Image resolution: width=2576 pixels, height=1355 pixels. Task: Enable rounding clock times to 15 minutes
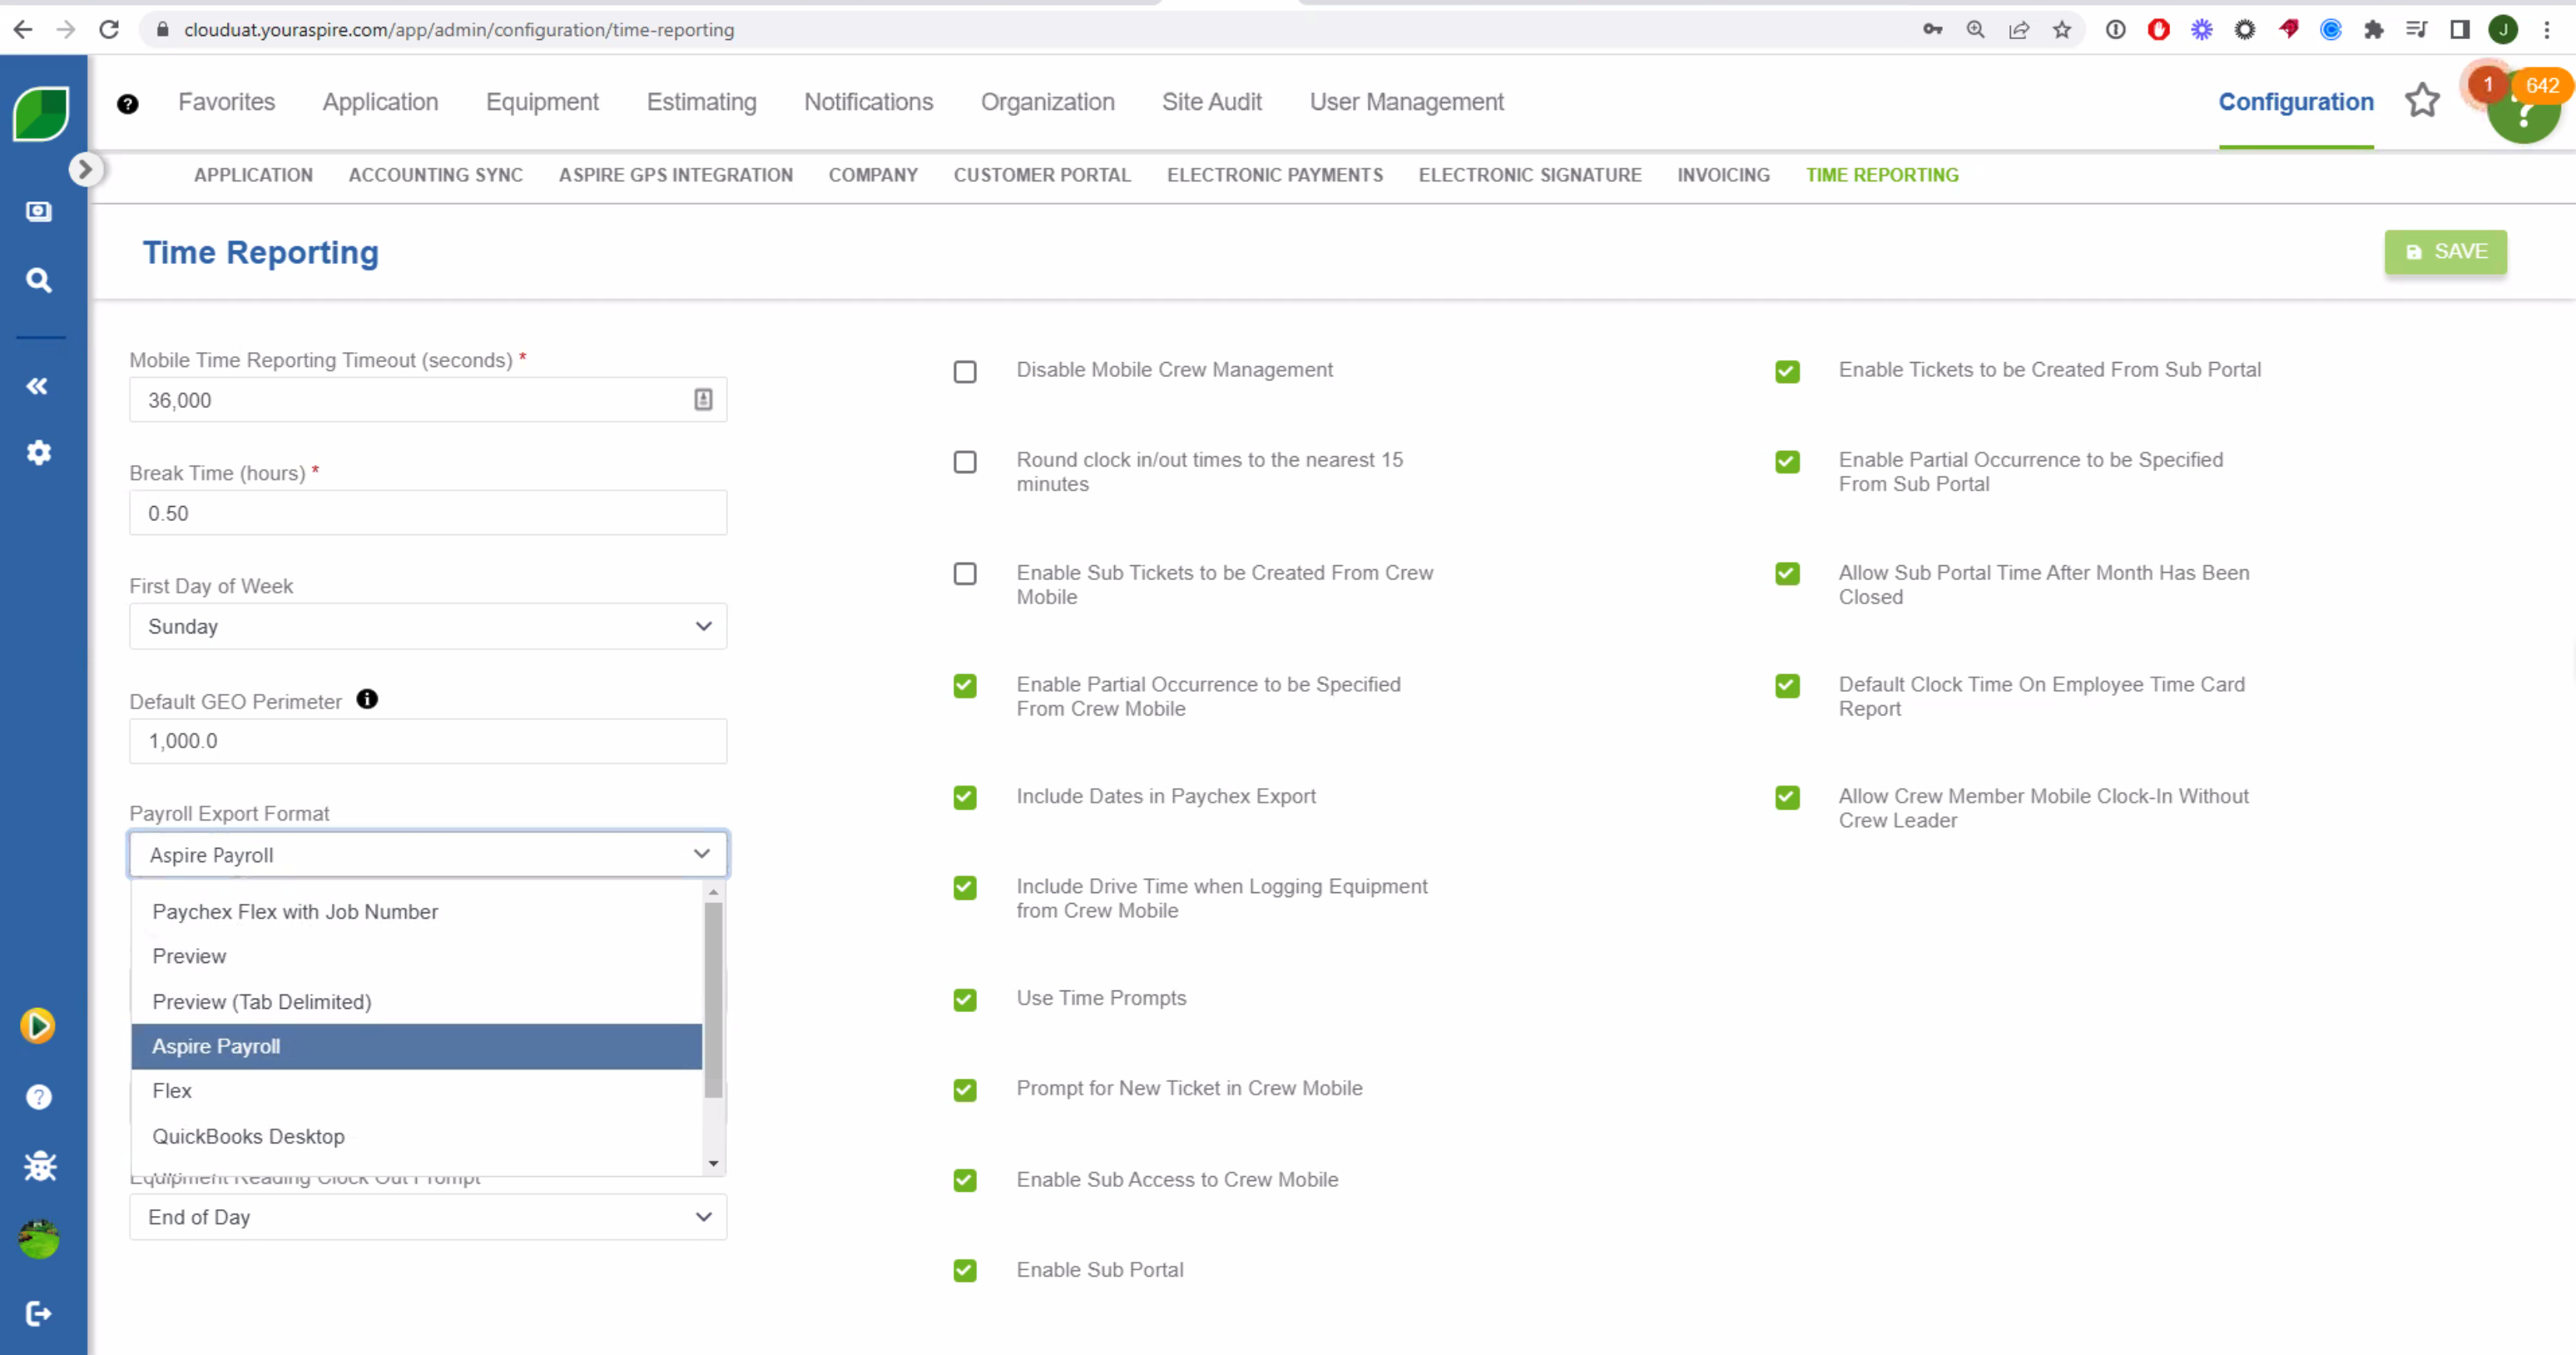(x=965, y=462)
